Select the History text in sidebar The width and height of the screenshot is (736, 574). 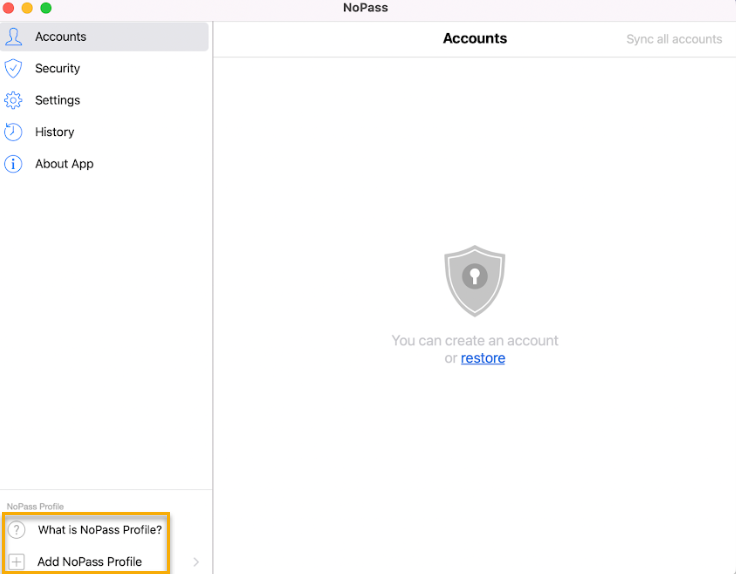tap(54, 132)
